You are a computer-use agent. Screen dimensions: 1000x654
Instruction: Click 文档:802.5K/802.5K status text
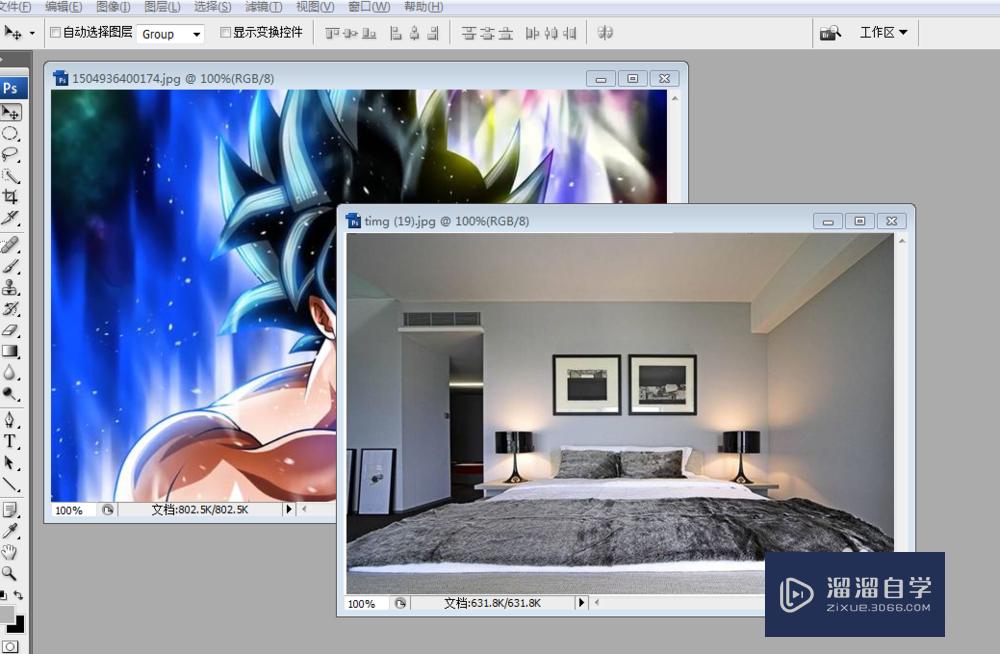[x=200, y=510]
